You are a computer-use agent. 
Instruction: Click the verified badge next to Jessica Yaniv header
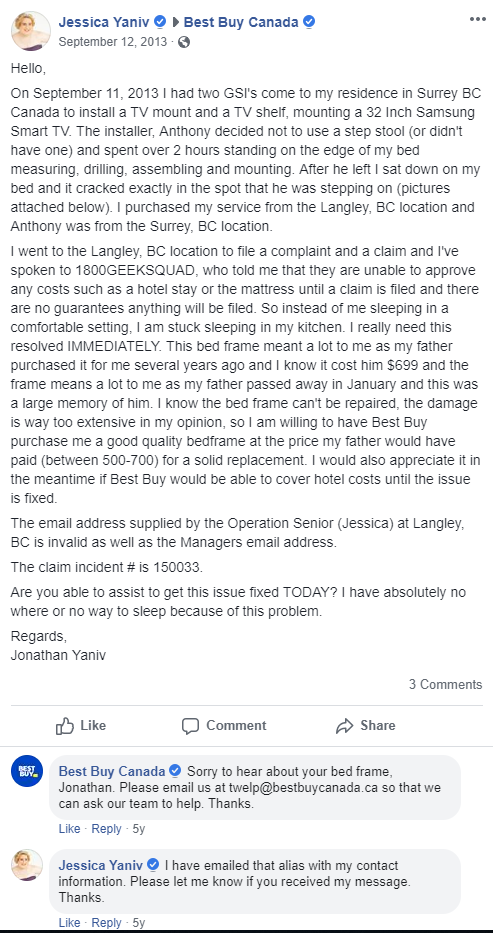159,23
